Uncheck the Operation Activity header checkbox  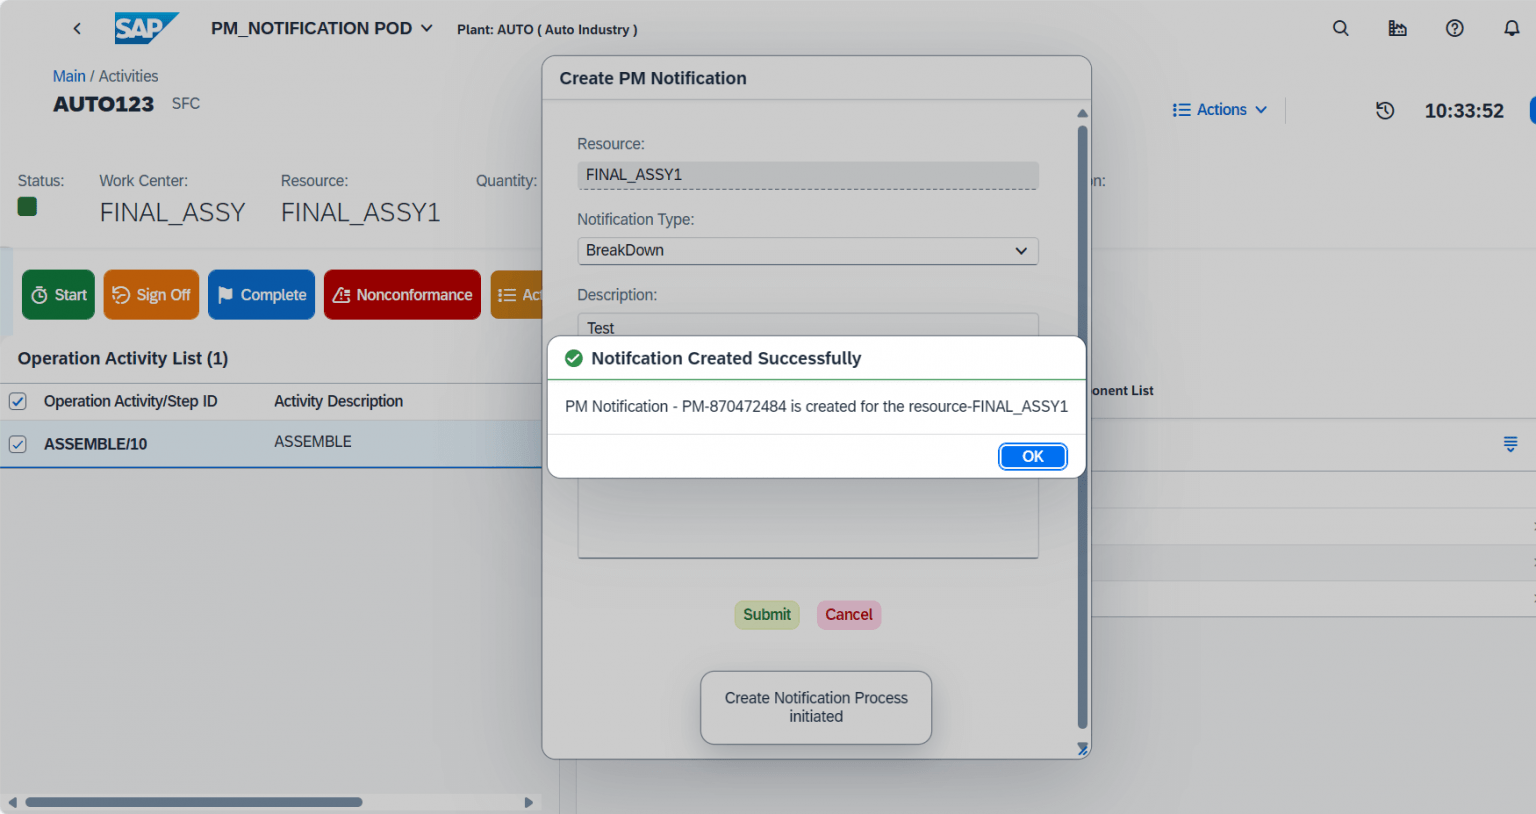pyautogui.click(x=17, y=401)
